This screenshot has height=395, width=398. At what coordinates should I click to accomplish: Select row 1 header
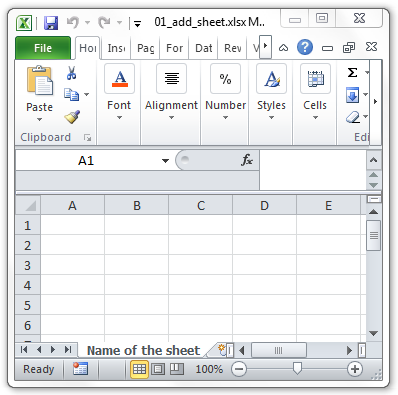coord(28,225)
